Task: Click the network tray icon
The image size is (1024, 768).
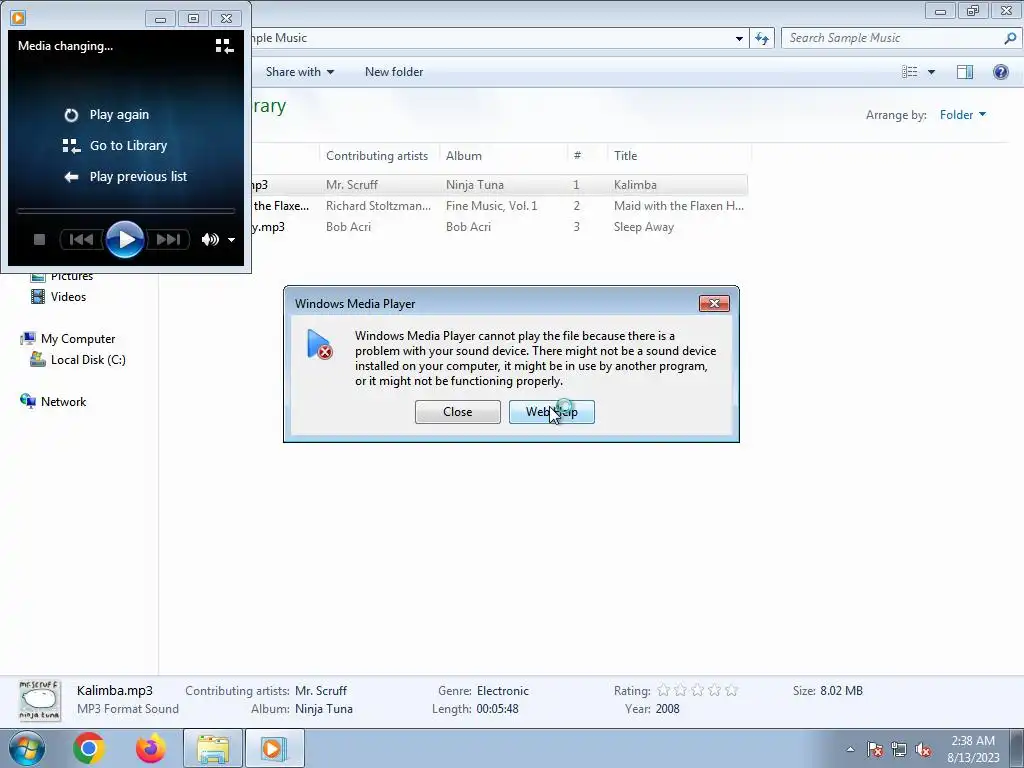Action: click(x=899, y=749)
